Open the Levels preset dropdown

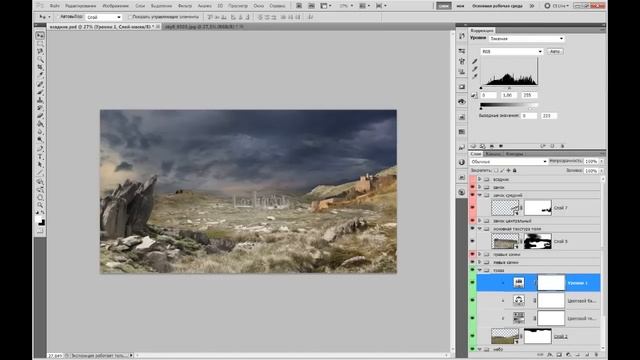tap(527, 38)
